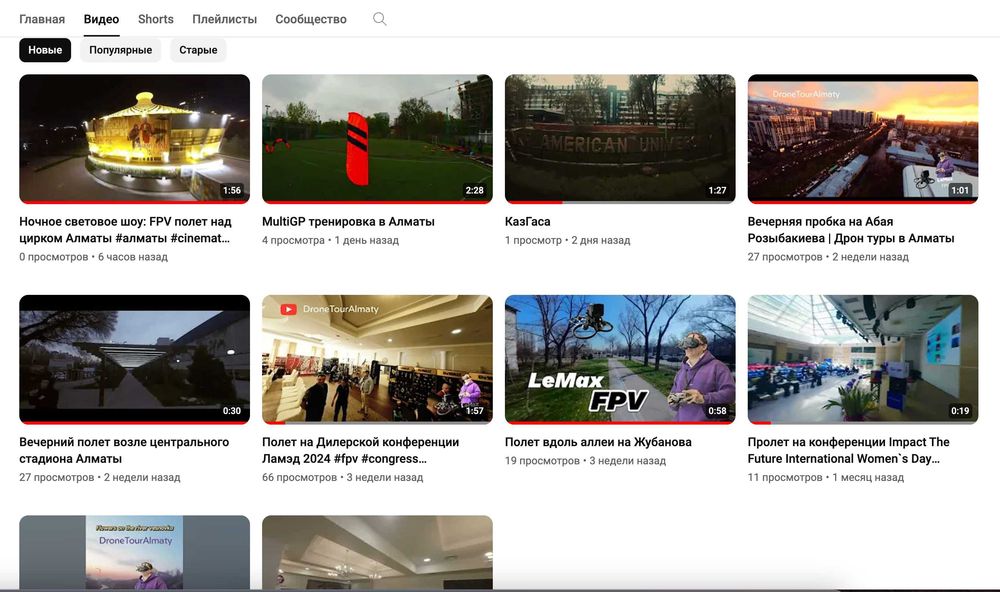Play the Impact The Future conference thumbnail
Image resolution: width=1000 pixels, height=592 pixels.
pyautogui.click(x=863, y=359)
